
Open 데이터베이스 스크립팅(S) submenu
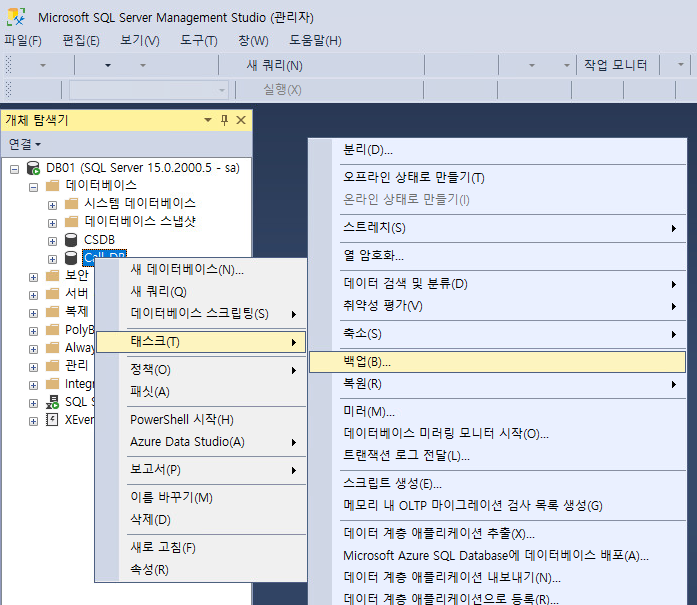coord(201,314)
